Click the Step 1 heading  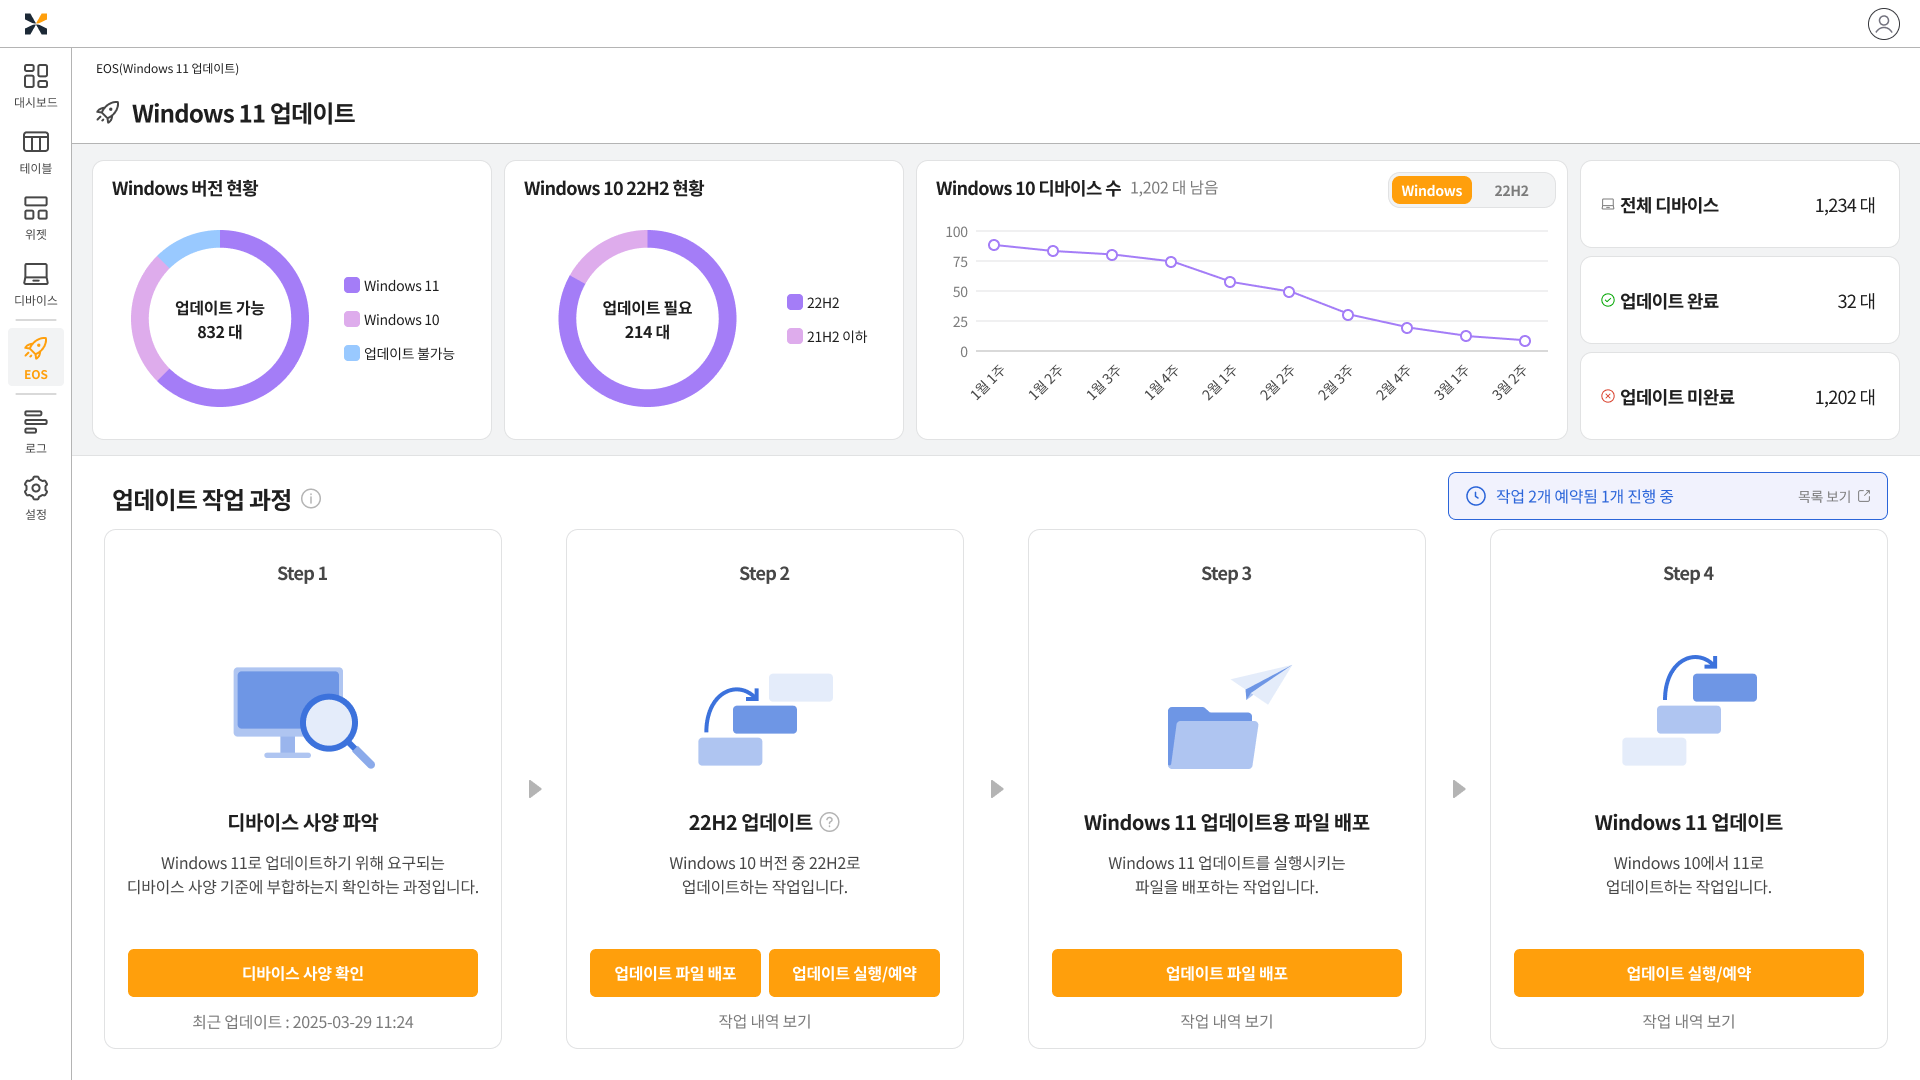coord(303,573)
